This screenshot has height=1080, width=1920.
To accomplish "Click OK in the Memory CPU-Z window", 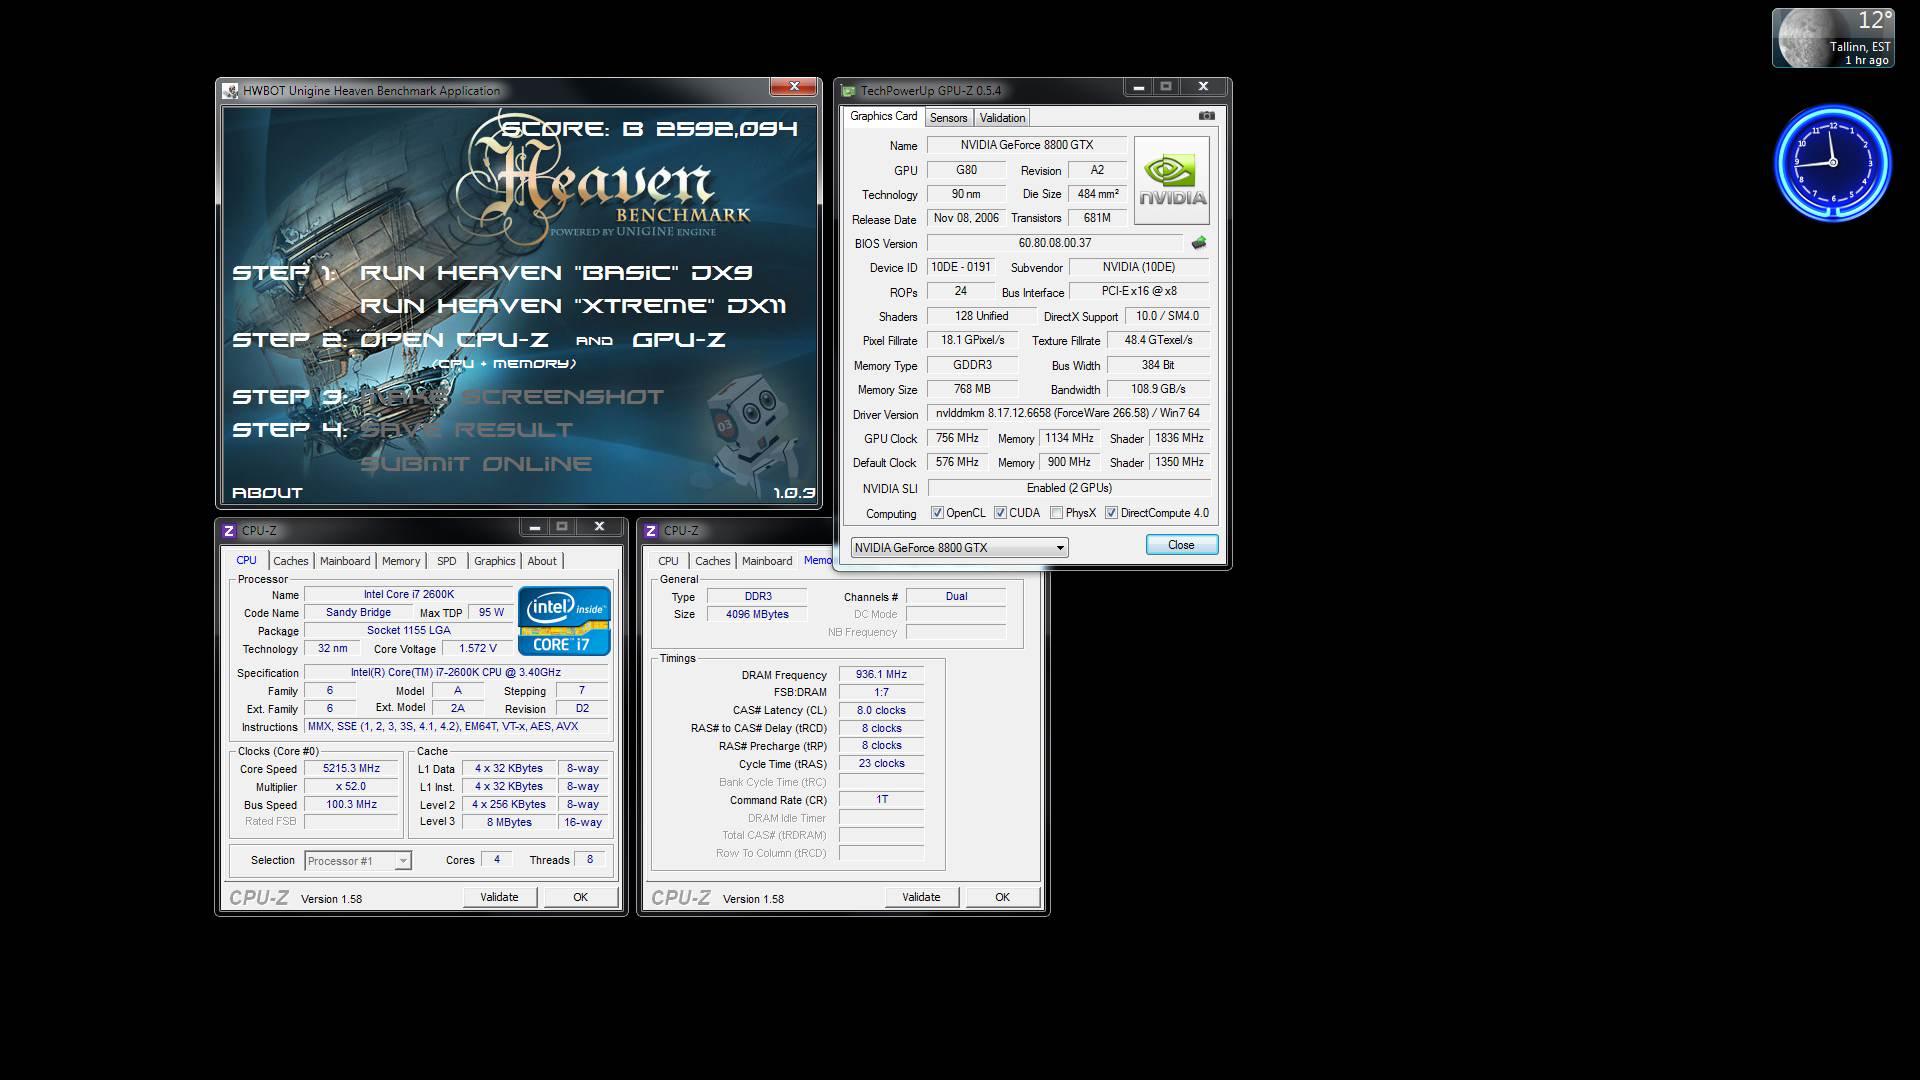I will pyautogui.click(x=1002, y=897).
